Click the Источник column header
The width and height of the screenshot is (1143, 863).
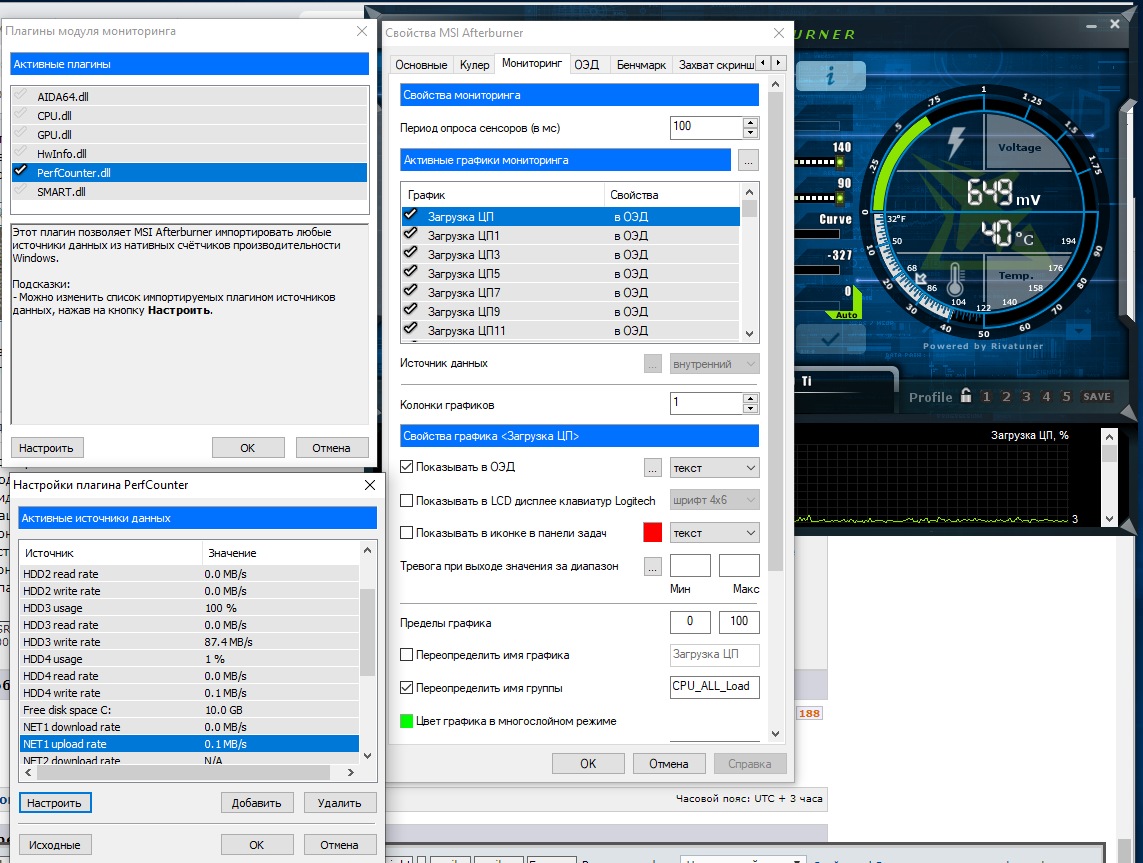[109, 552]
